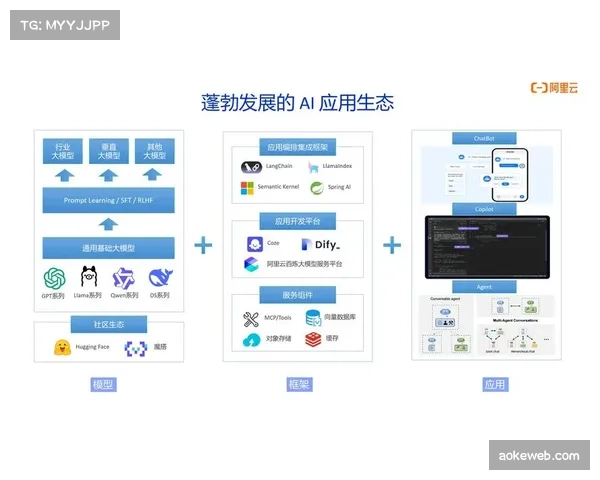Click the 通用基础大模型 bar

point(108,248)
